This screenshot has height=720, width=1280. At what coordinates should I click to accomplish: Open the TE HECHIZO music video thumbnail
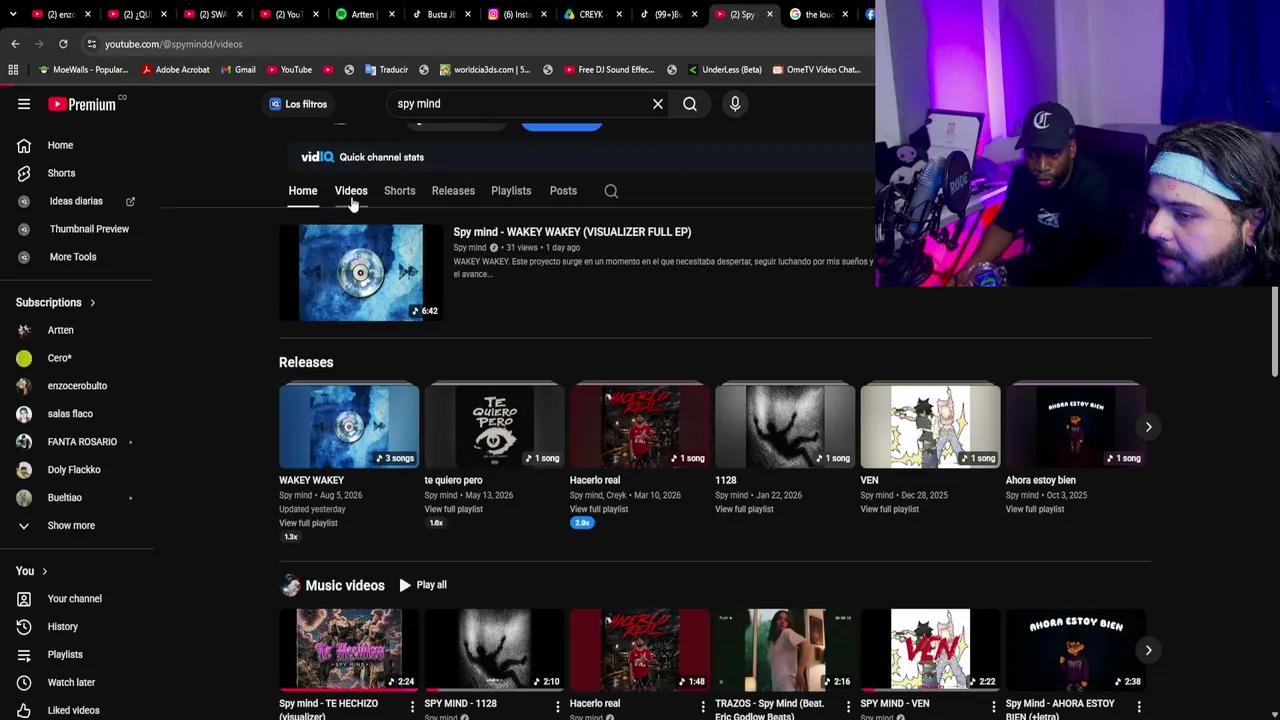tap(349, 649)
